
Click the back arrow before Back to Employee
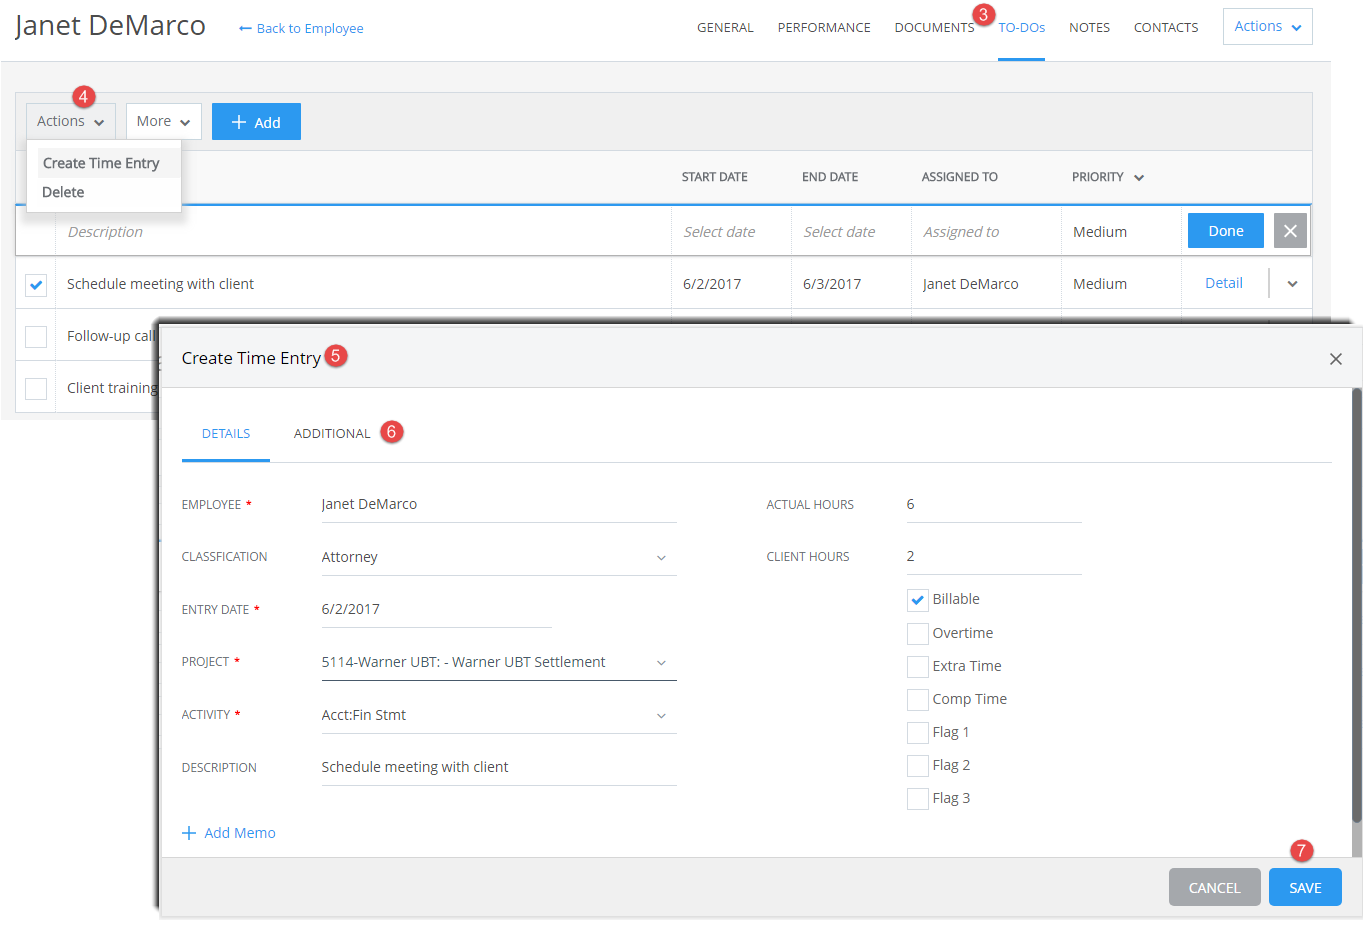click(x=245, y=29)
